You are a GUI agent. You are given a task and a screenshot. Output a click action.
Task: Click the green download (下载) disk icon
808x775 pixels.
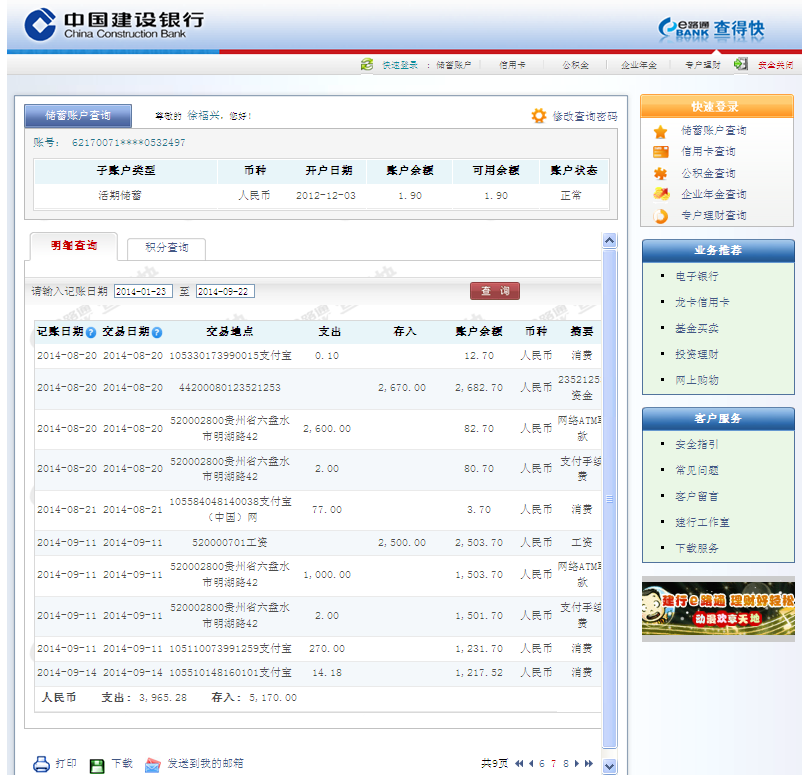click(x=97, y=765)
